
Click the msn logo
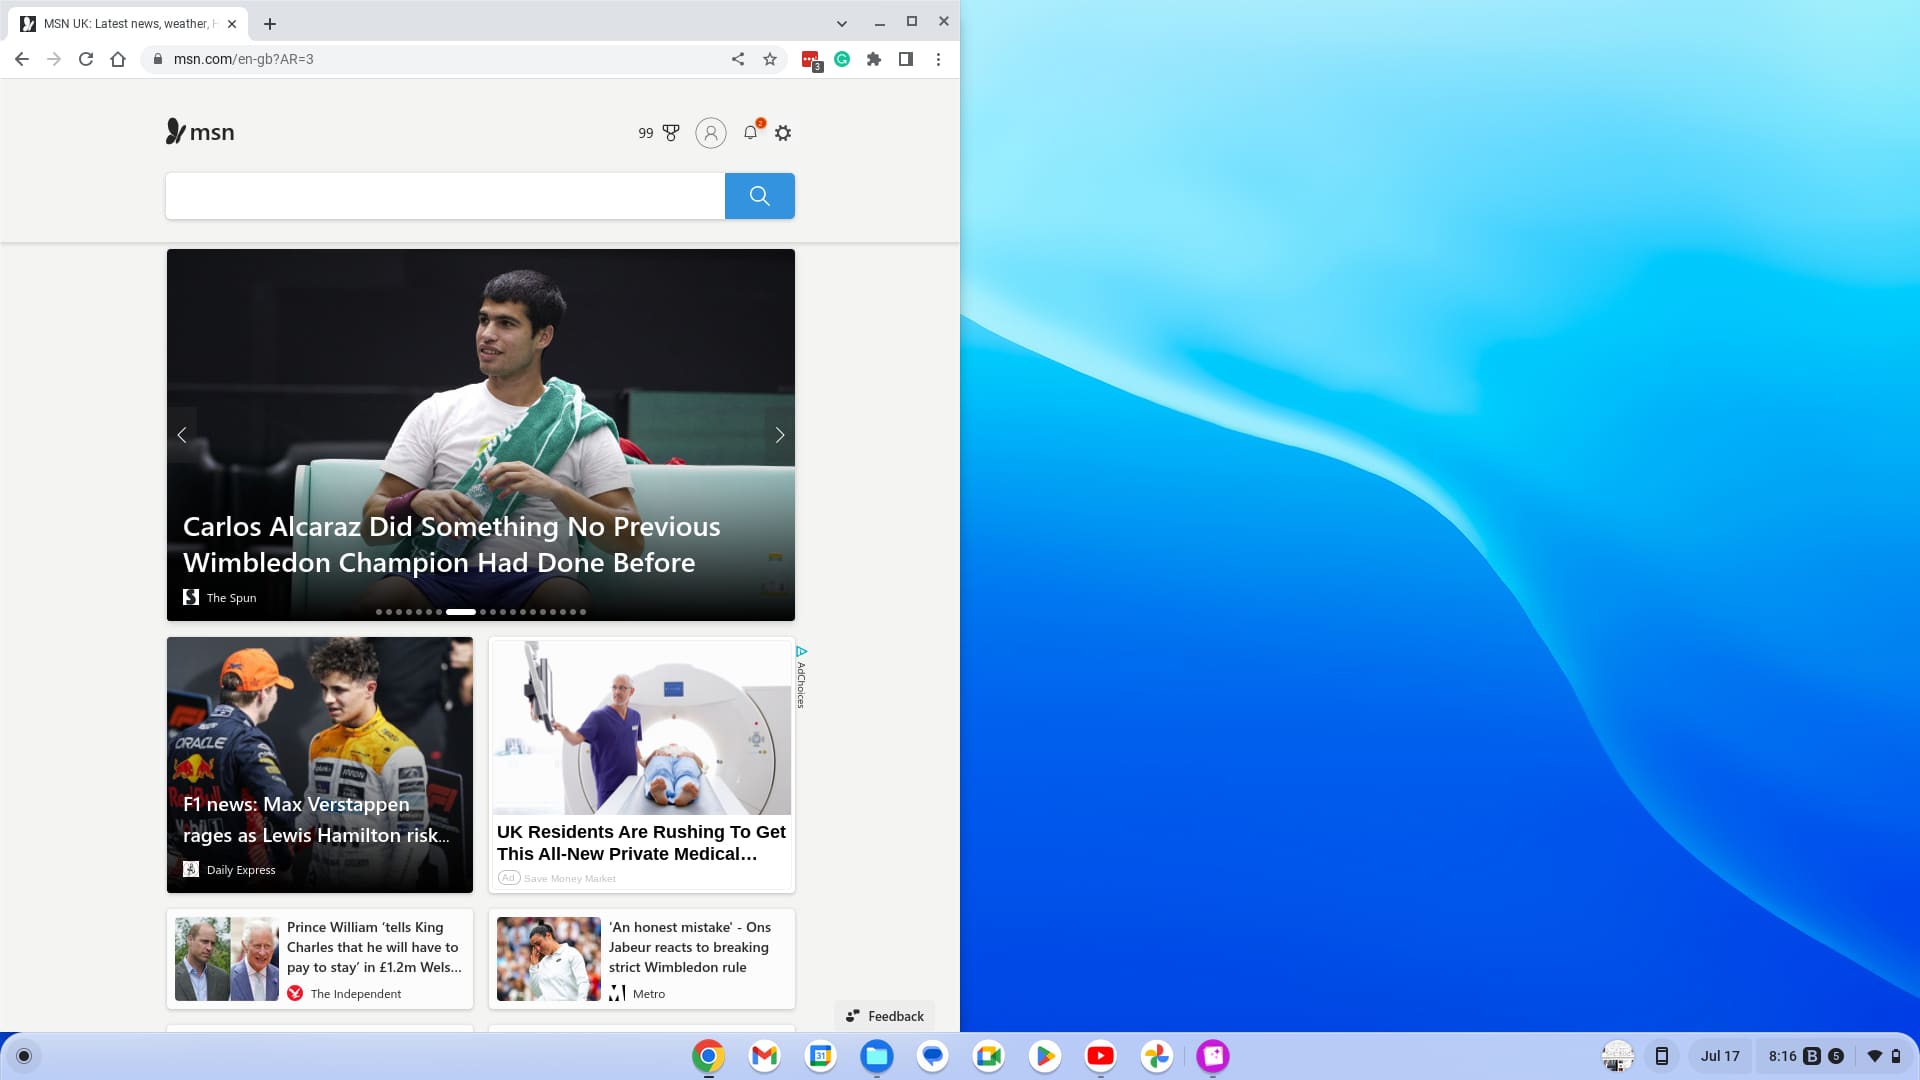tap(200, 132)
